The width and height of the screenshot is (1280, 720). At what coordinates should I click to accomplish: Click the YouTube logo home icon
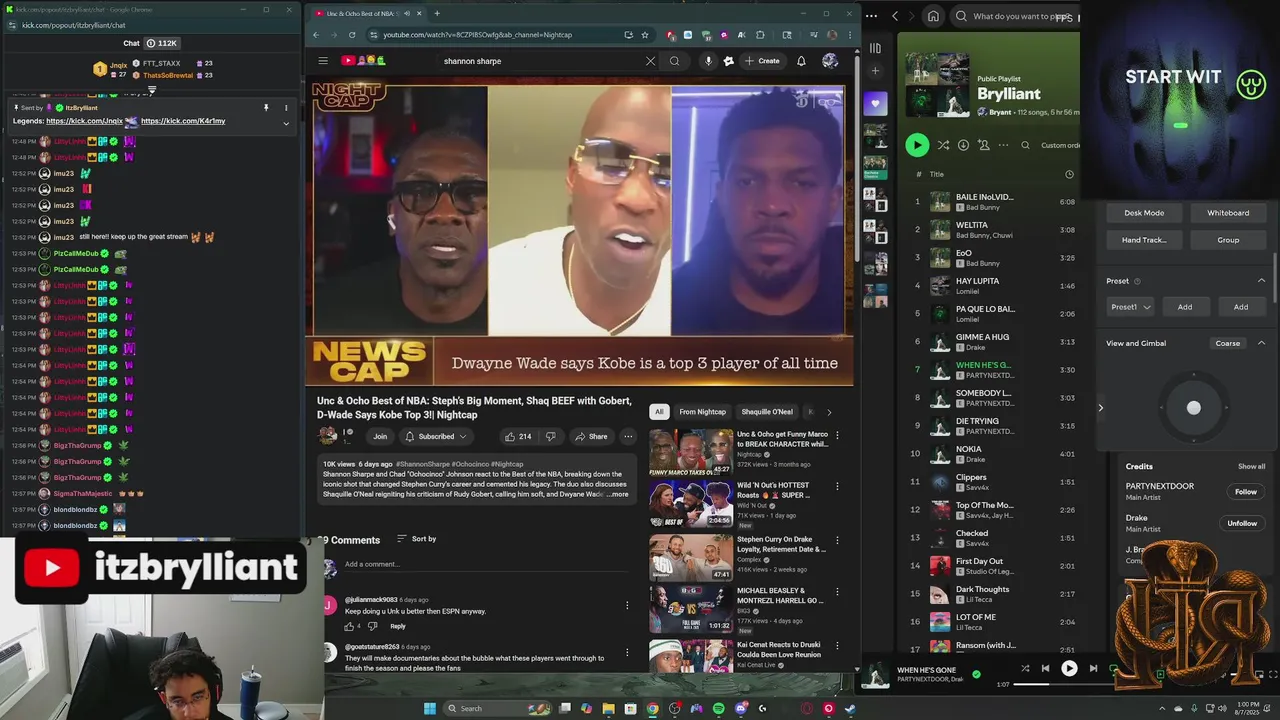pyautogui.click(x=363, y=61)
